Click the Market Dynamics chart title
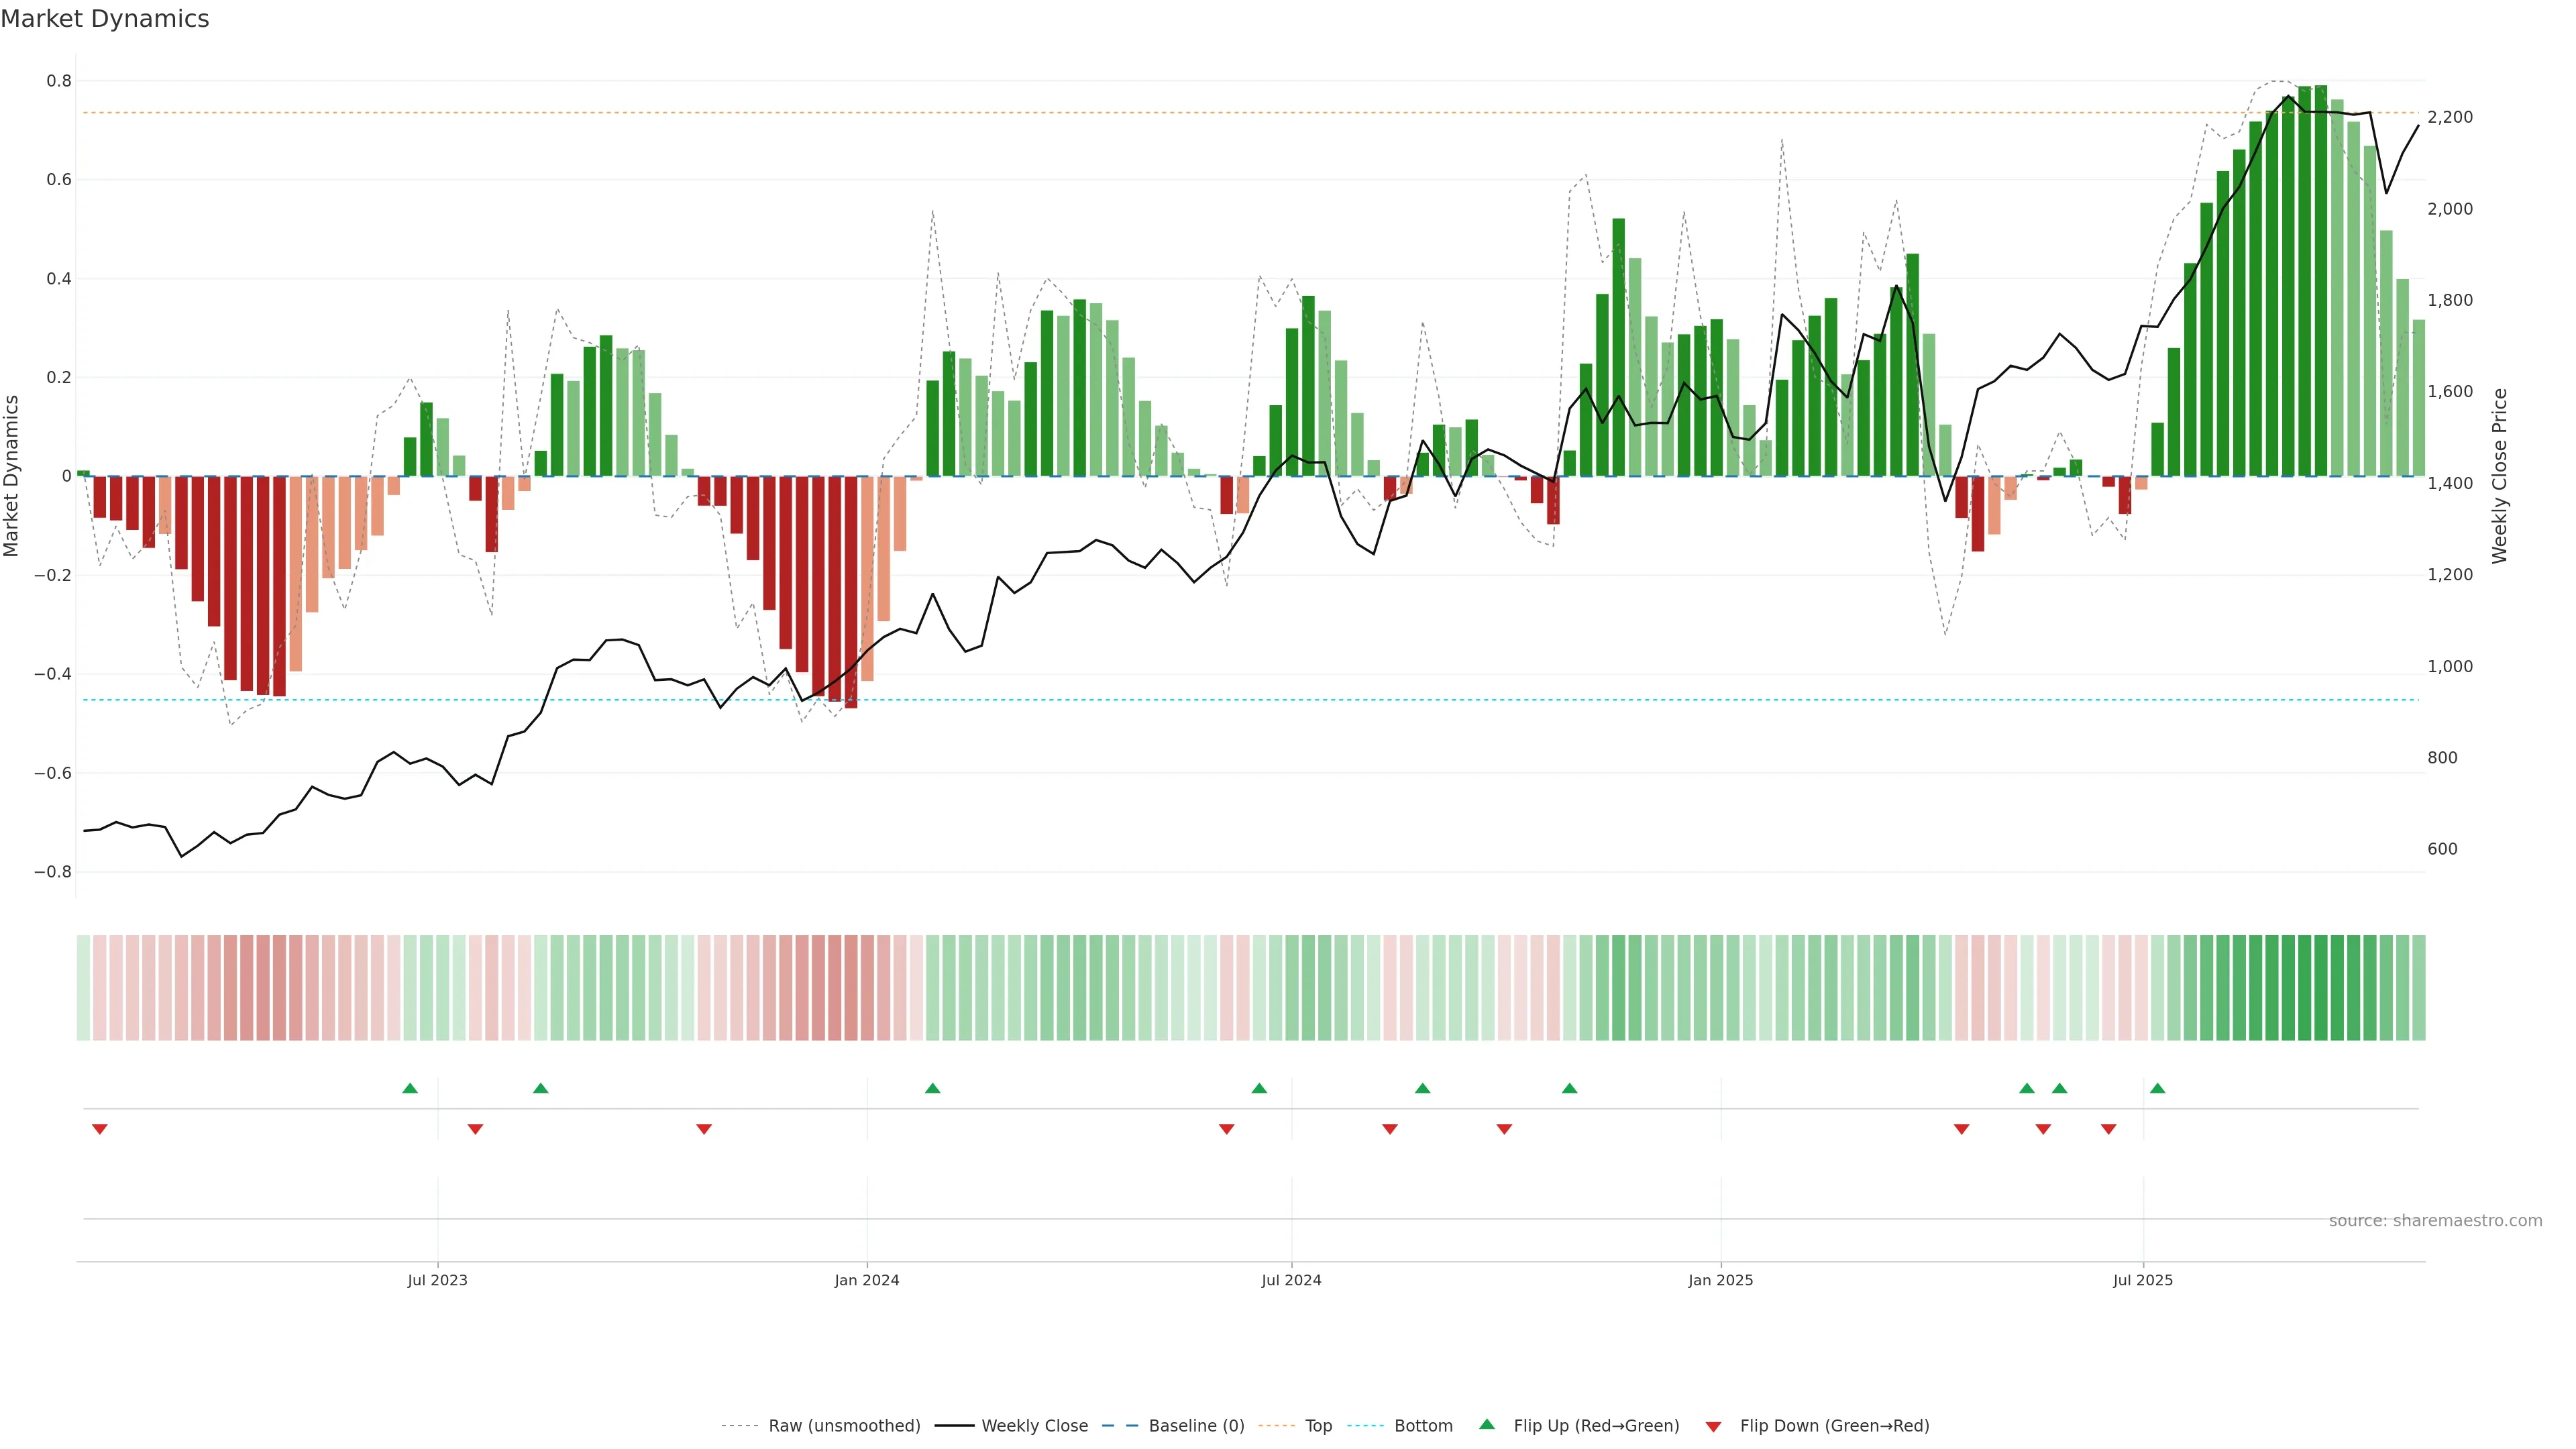Screen dimensions: 2576x1449 [x=105, y=19]
